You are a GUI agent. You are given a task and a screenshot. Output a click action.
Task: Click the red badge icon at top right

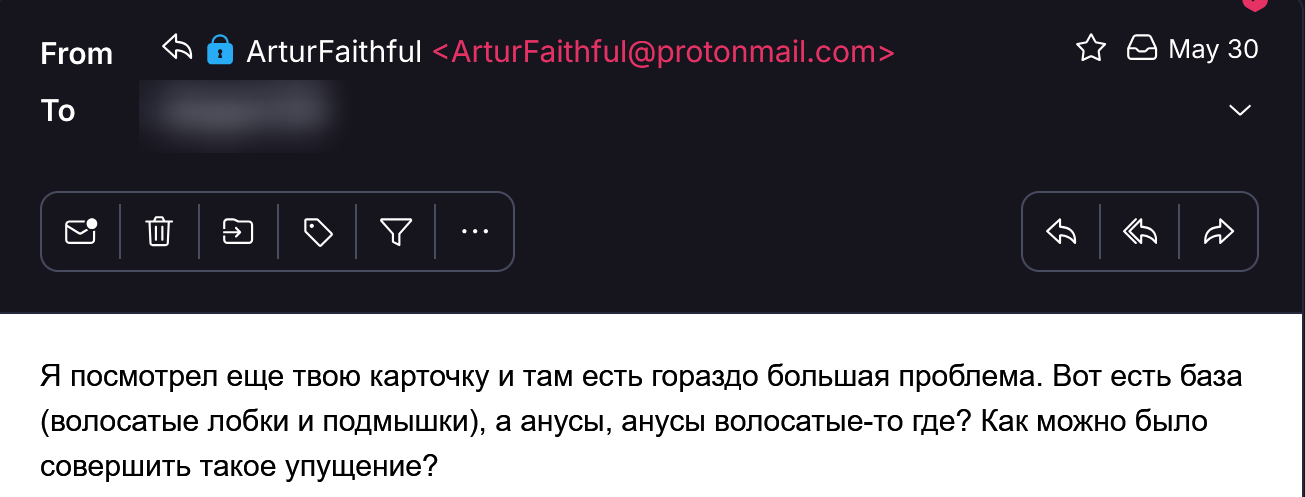1255,4
